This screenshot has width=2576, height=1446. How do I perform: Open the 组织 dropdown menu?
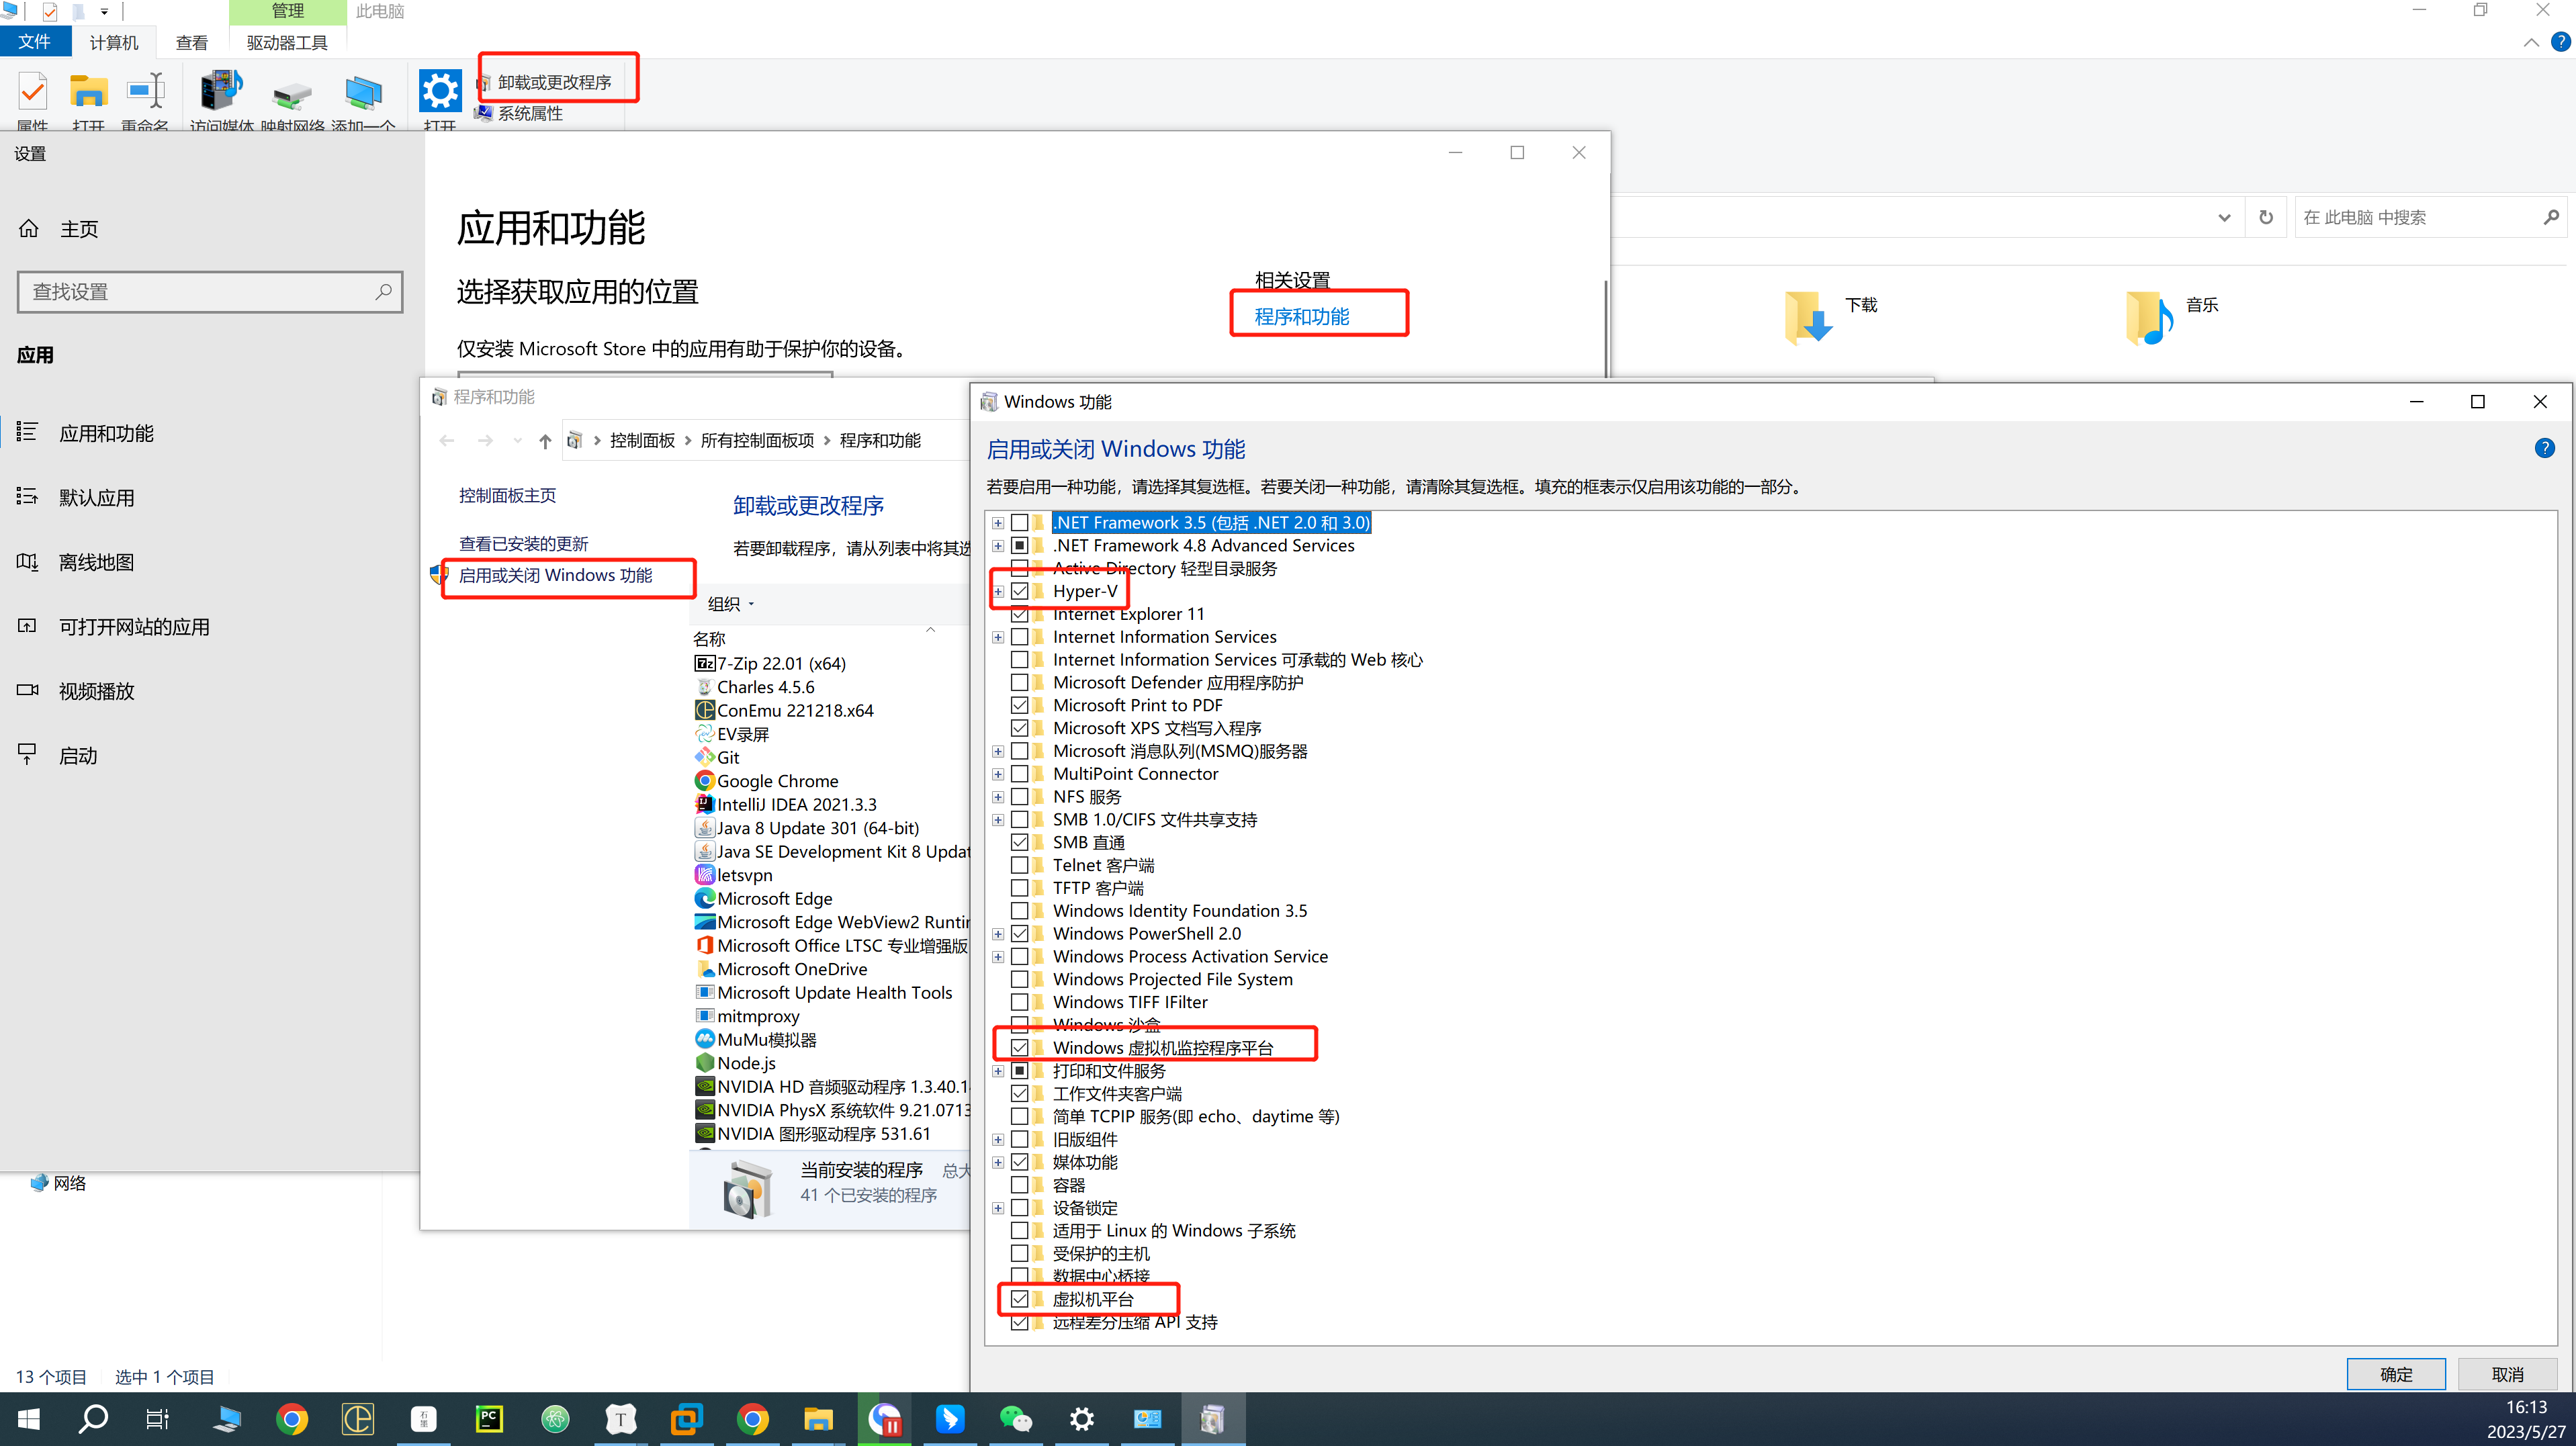tap(730, 604)
